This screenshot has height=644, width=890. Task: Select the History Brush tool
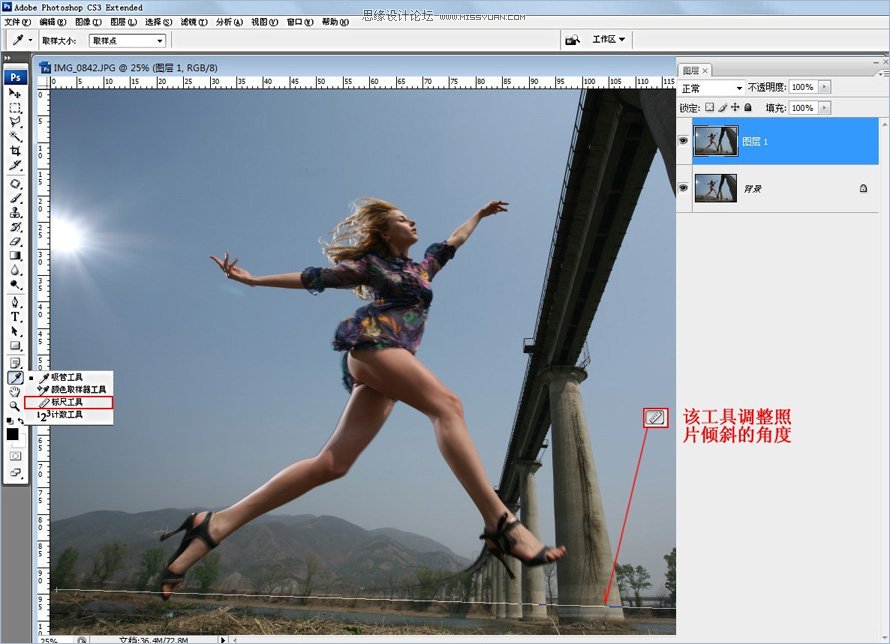pyautogui.click(x=15, y=227)
